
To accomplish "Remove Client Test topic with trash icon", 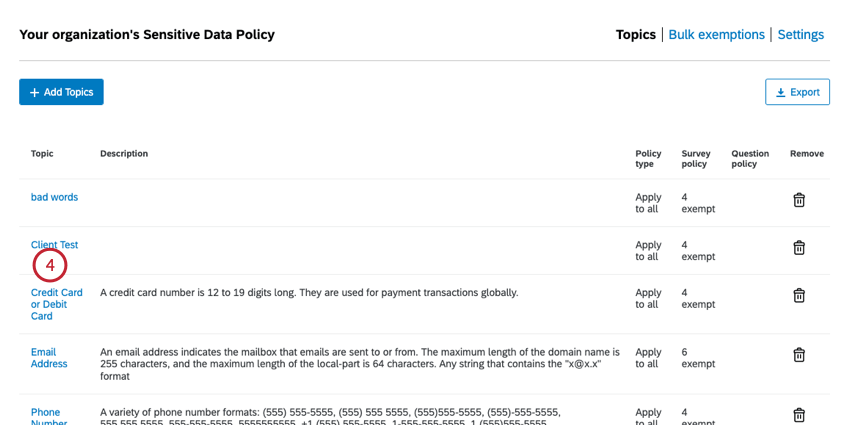I will [x=799, y=248].
